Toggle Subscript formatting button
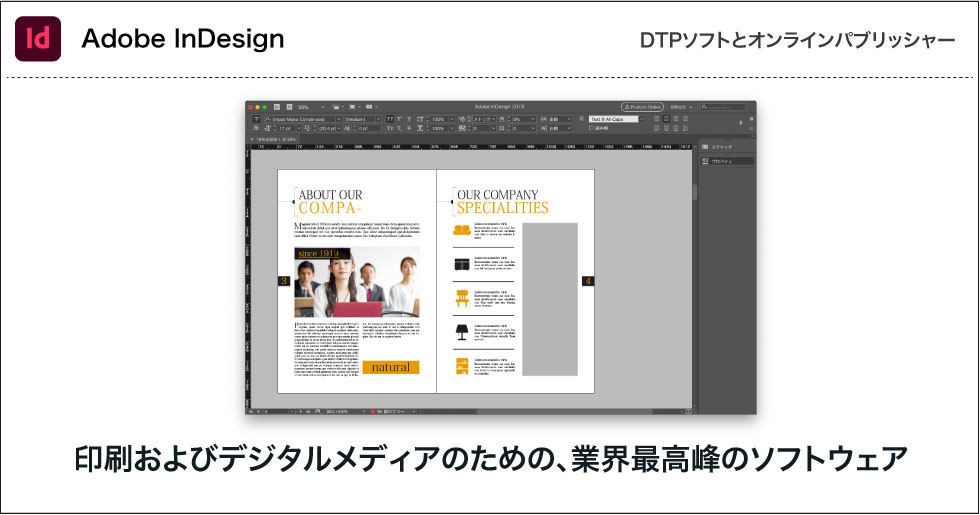 tap(399, 128)
